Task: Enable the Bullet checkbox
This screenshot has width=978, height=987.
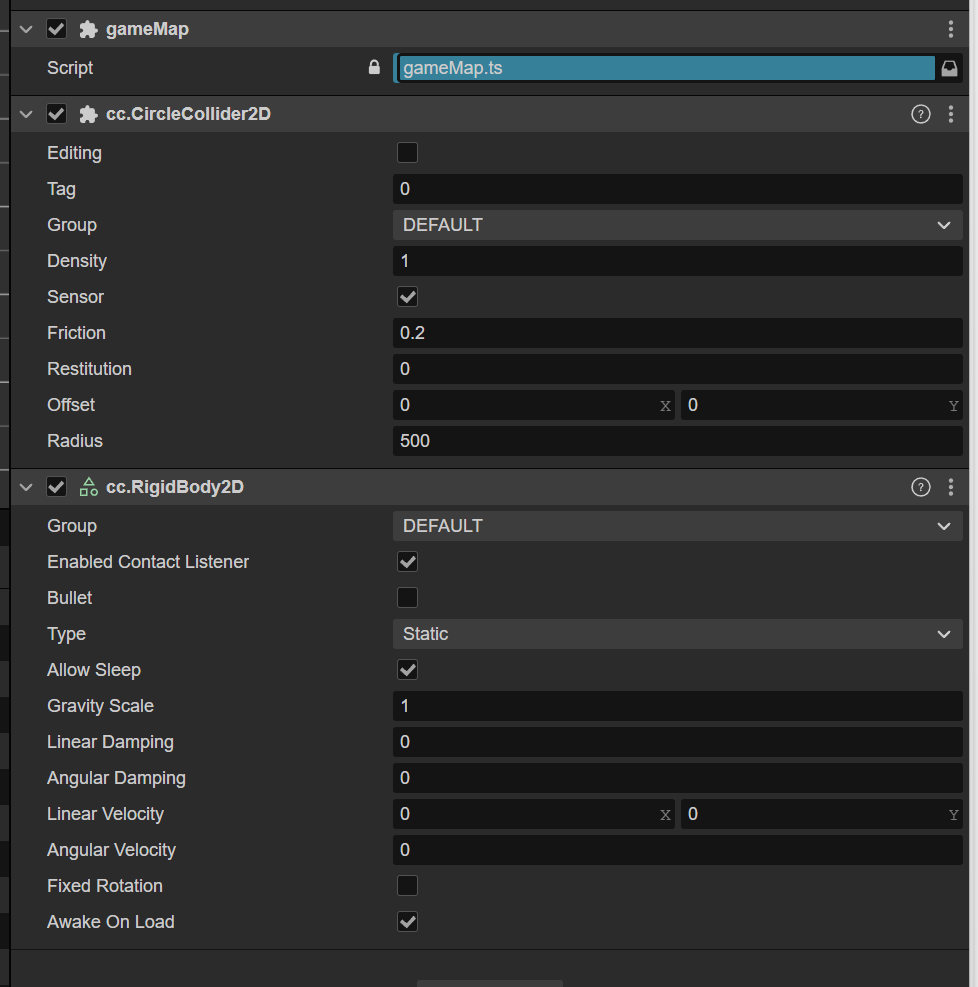Action: (407, 598)
